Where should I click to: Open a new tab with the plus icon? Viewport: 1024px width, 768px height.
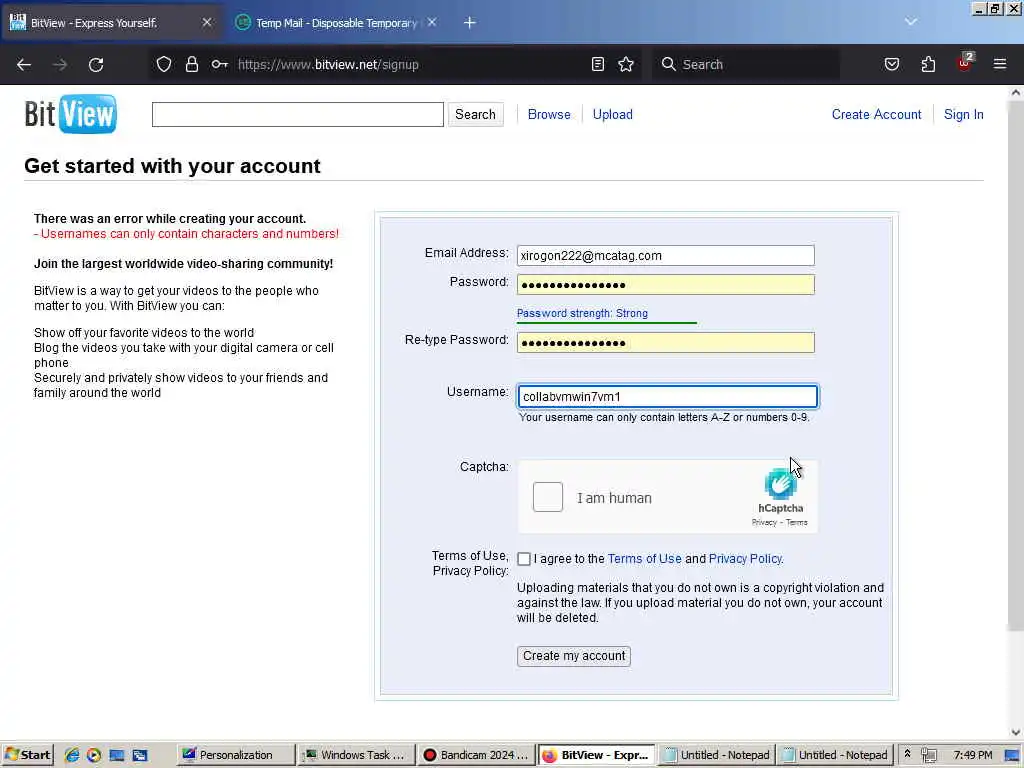(470, 23)
